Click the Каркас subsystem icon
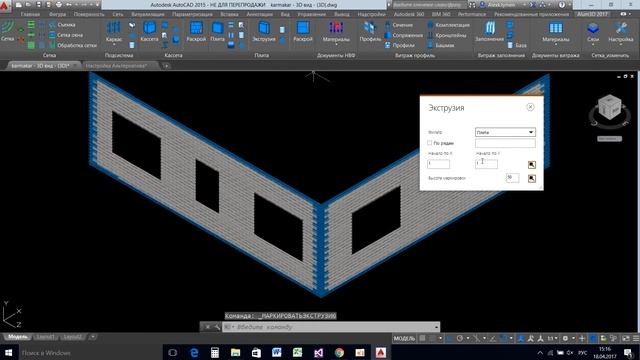This screenshot has height=360, width=640. tap(113, 28)
